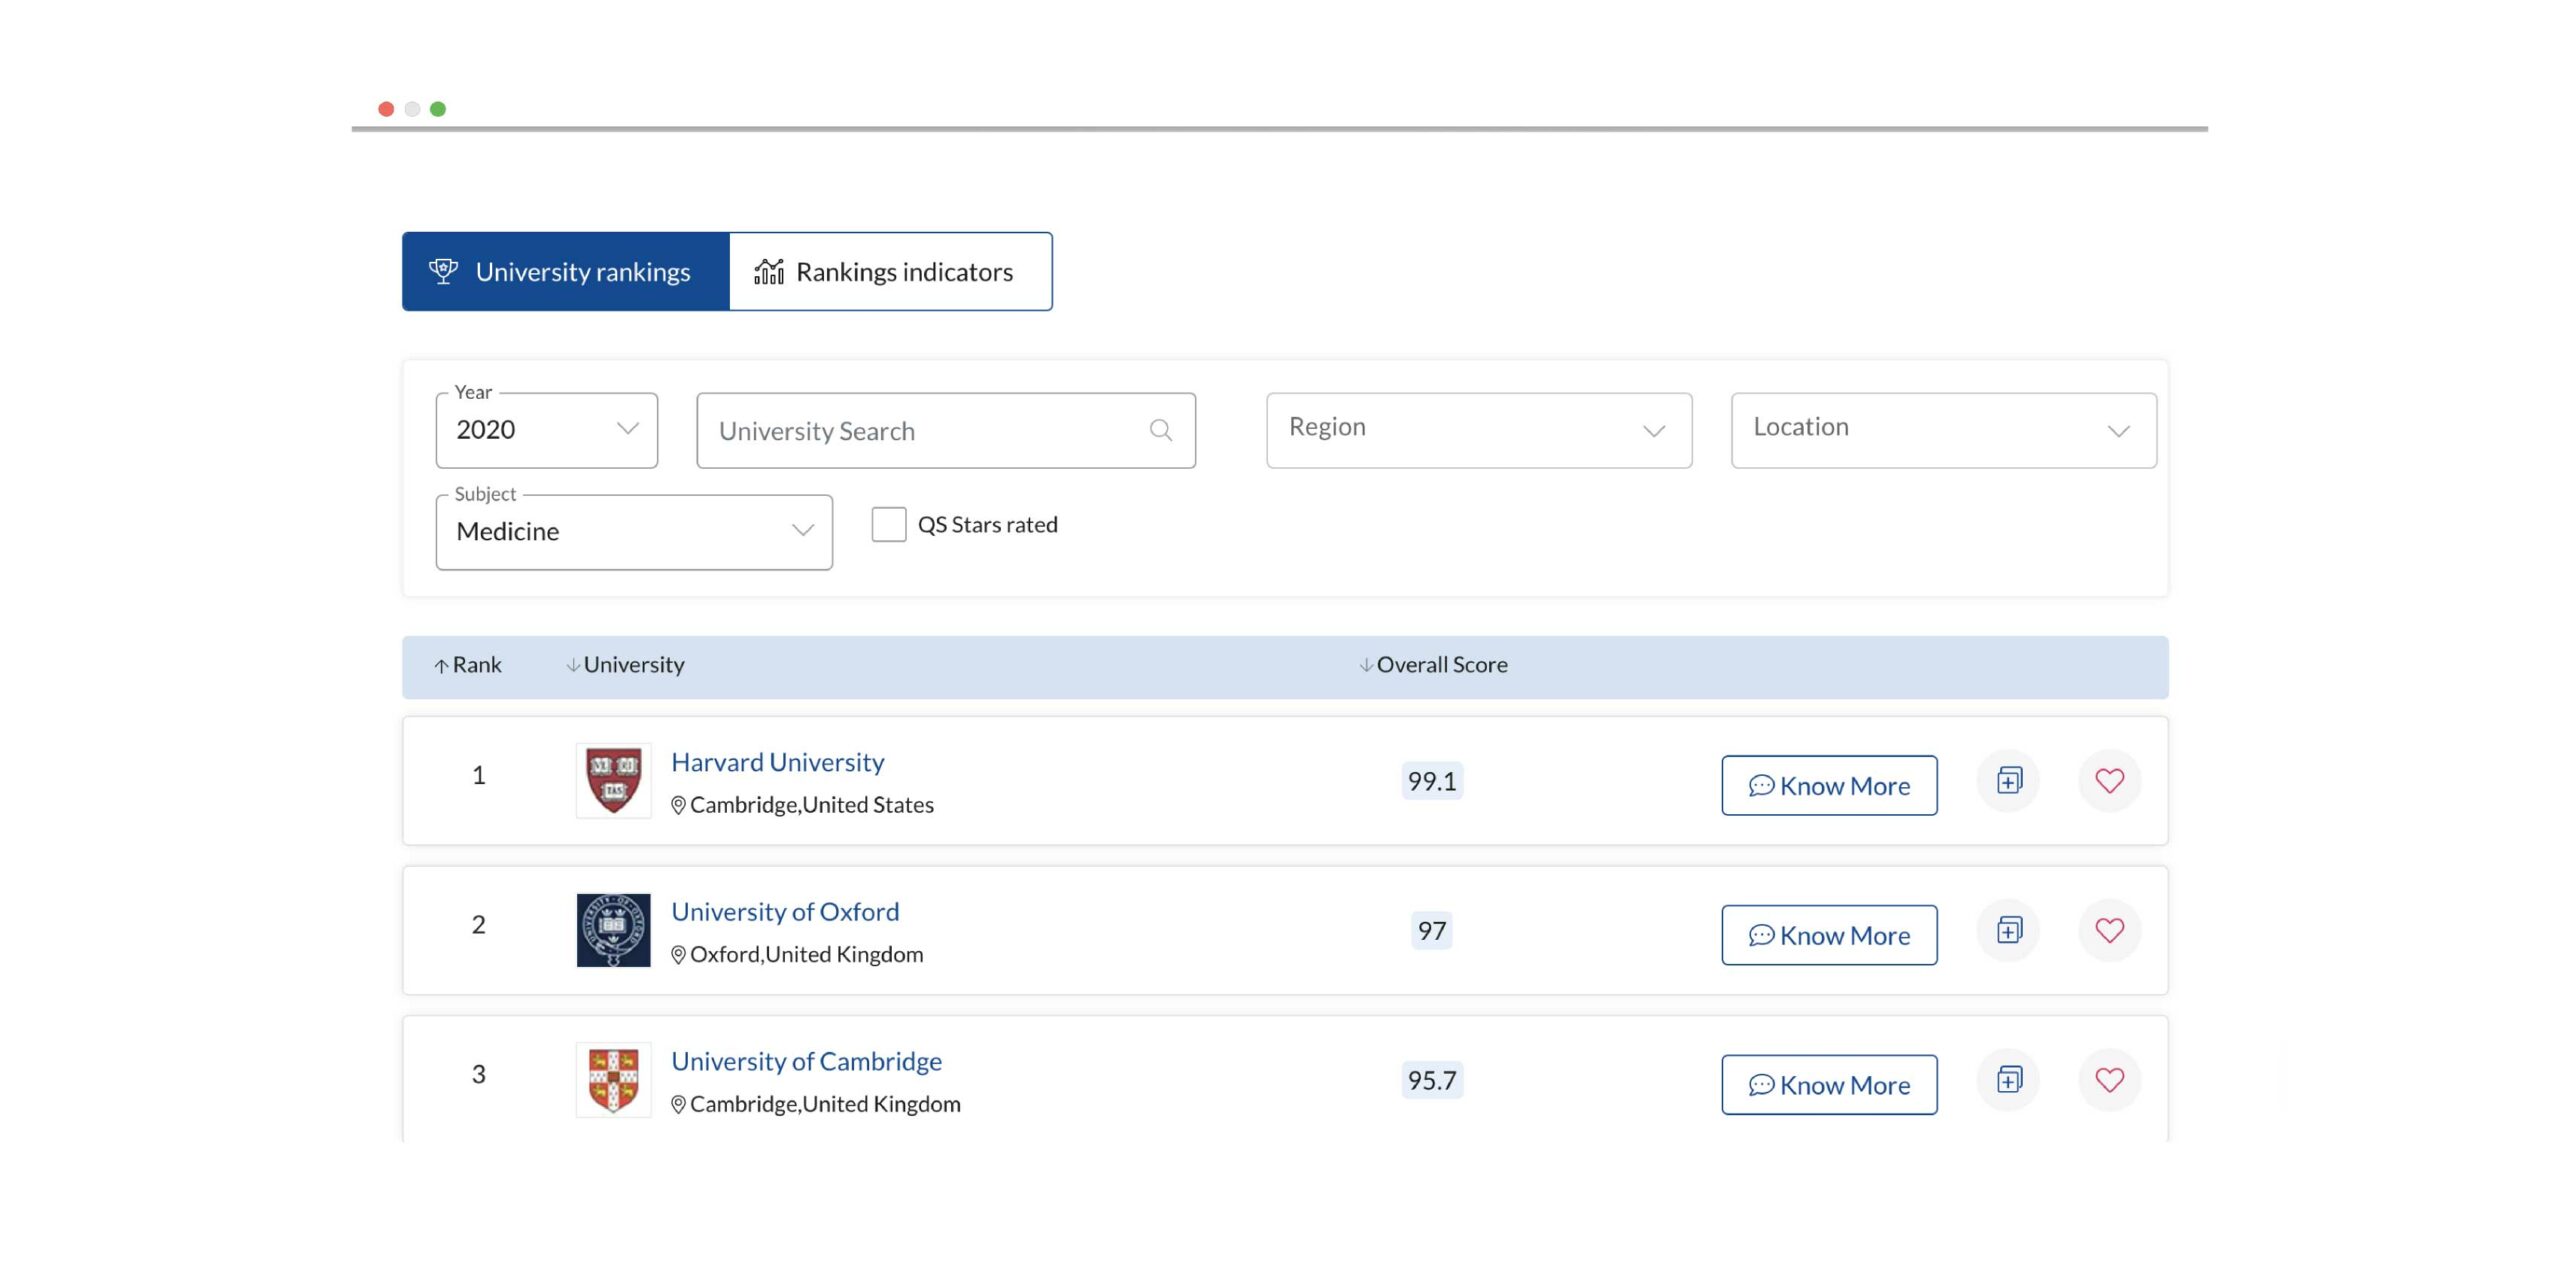Click the green window dot

[x=438, y=109]
